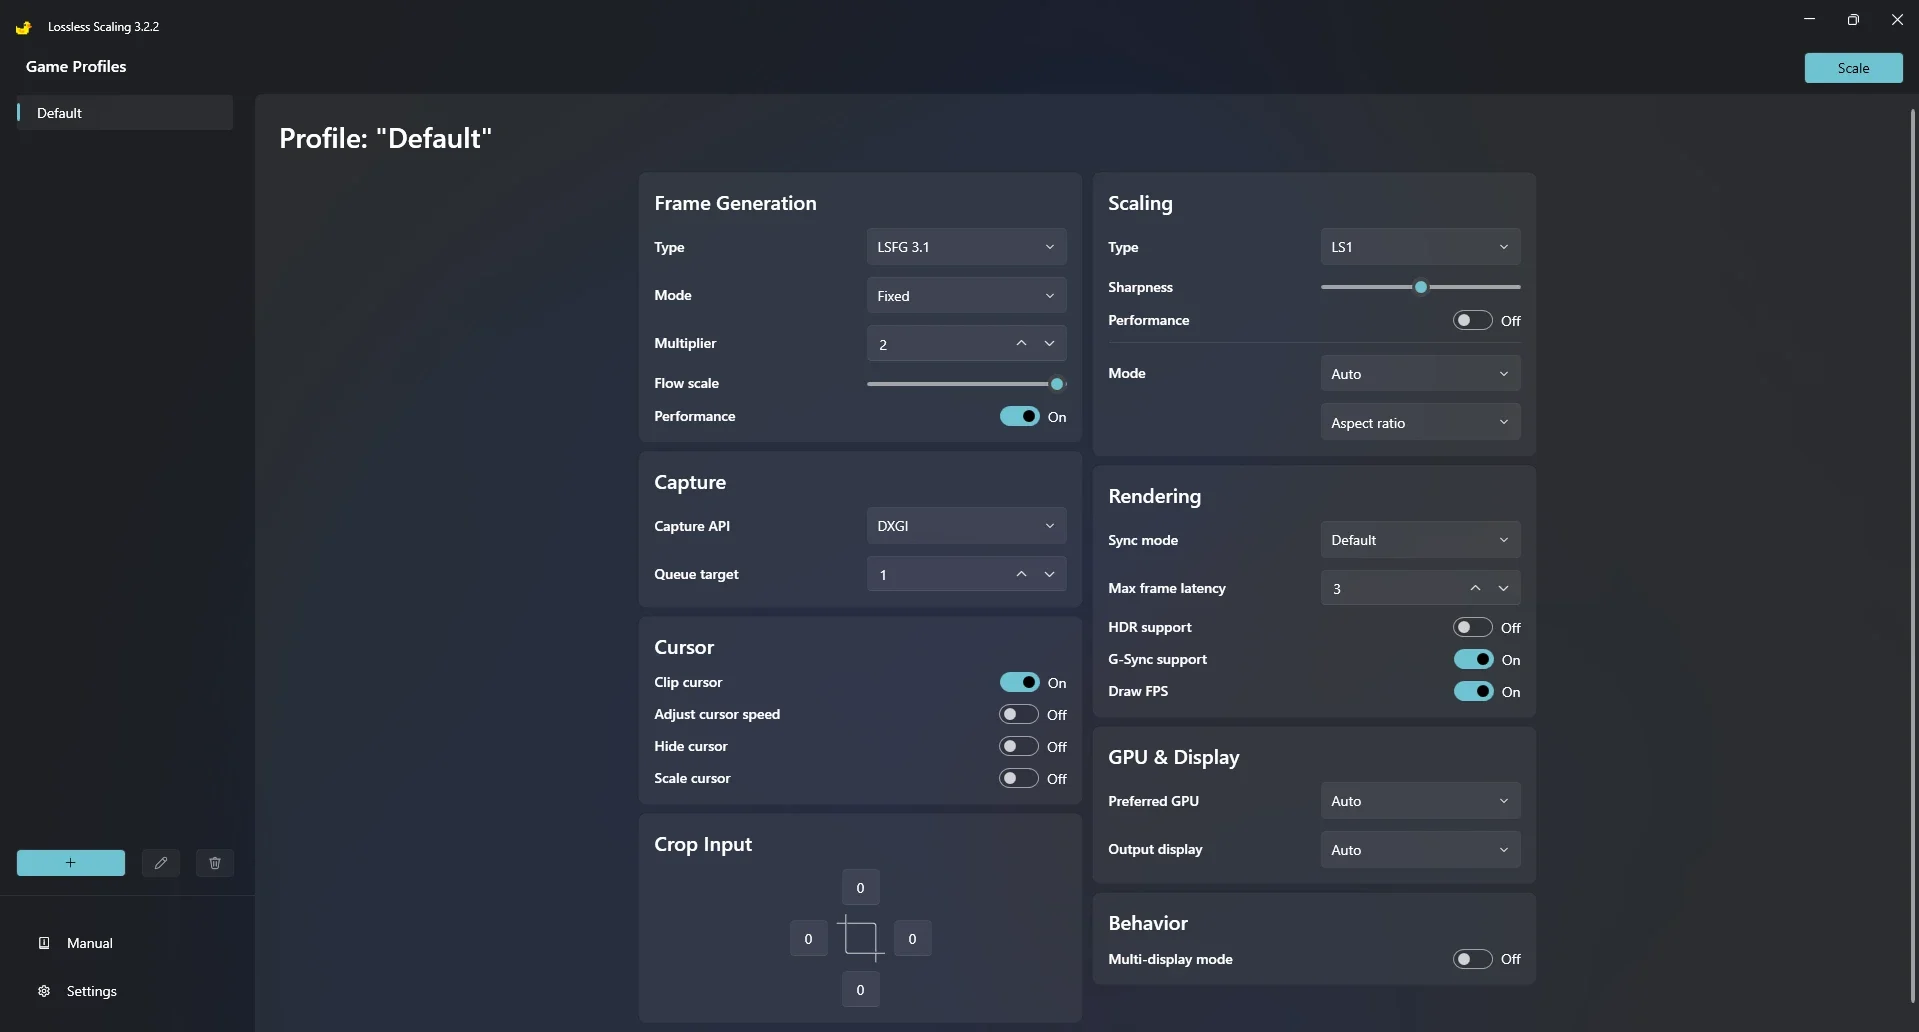Increase Queue target with the up arrow
The width and height of the screenshot is (1919, 1032).
click(x=1021, y=574)
